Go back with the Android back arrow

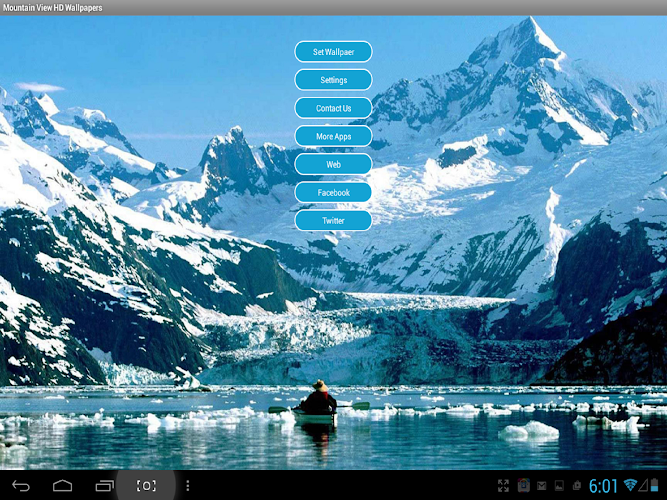21,486
